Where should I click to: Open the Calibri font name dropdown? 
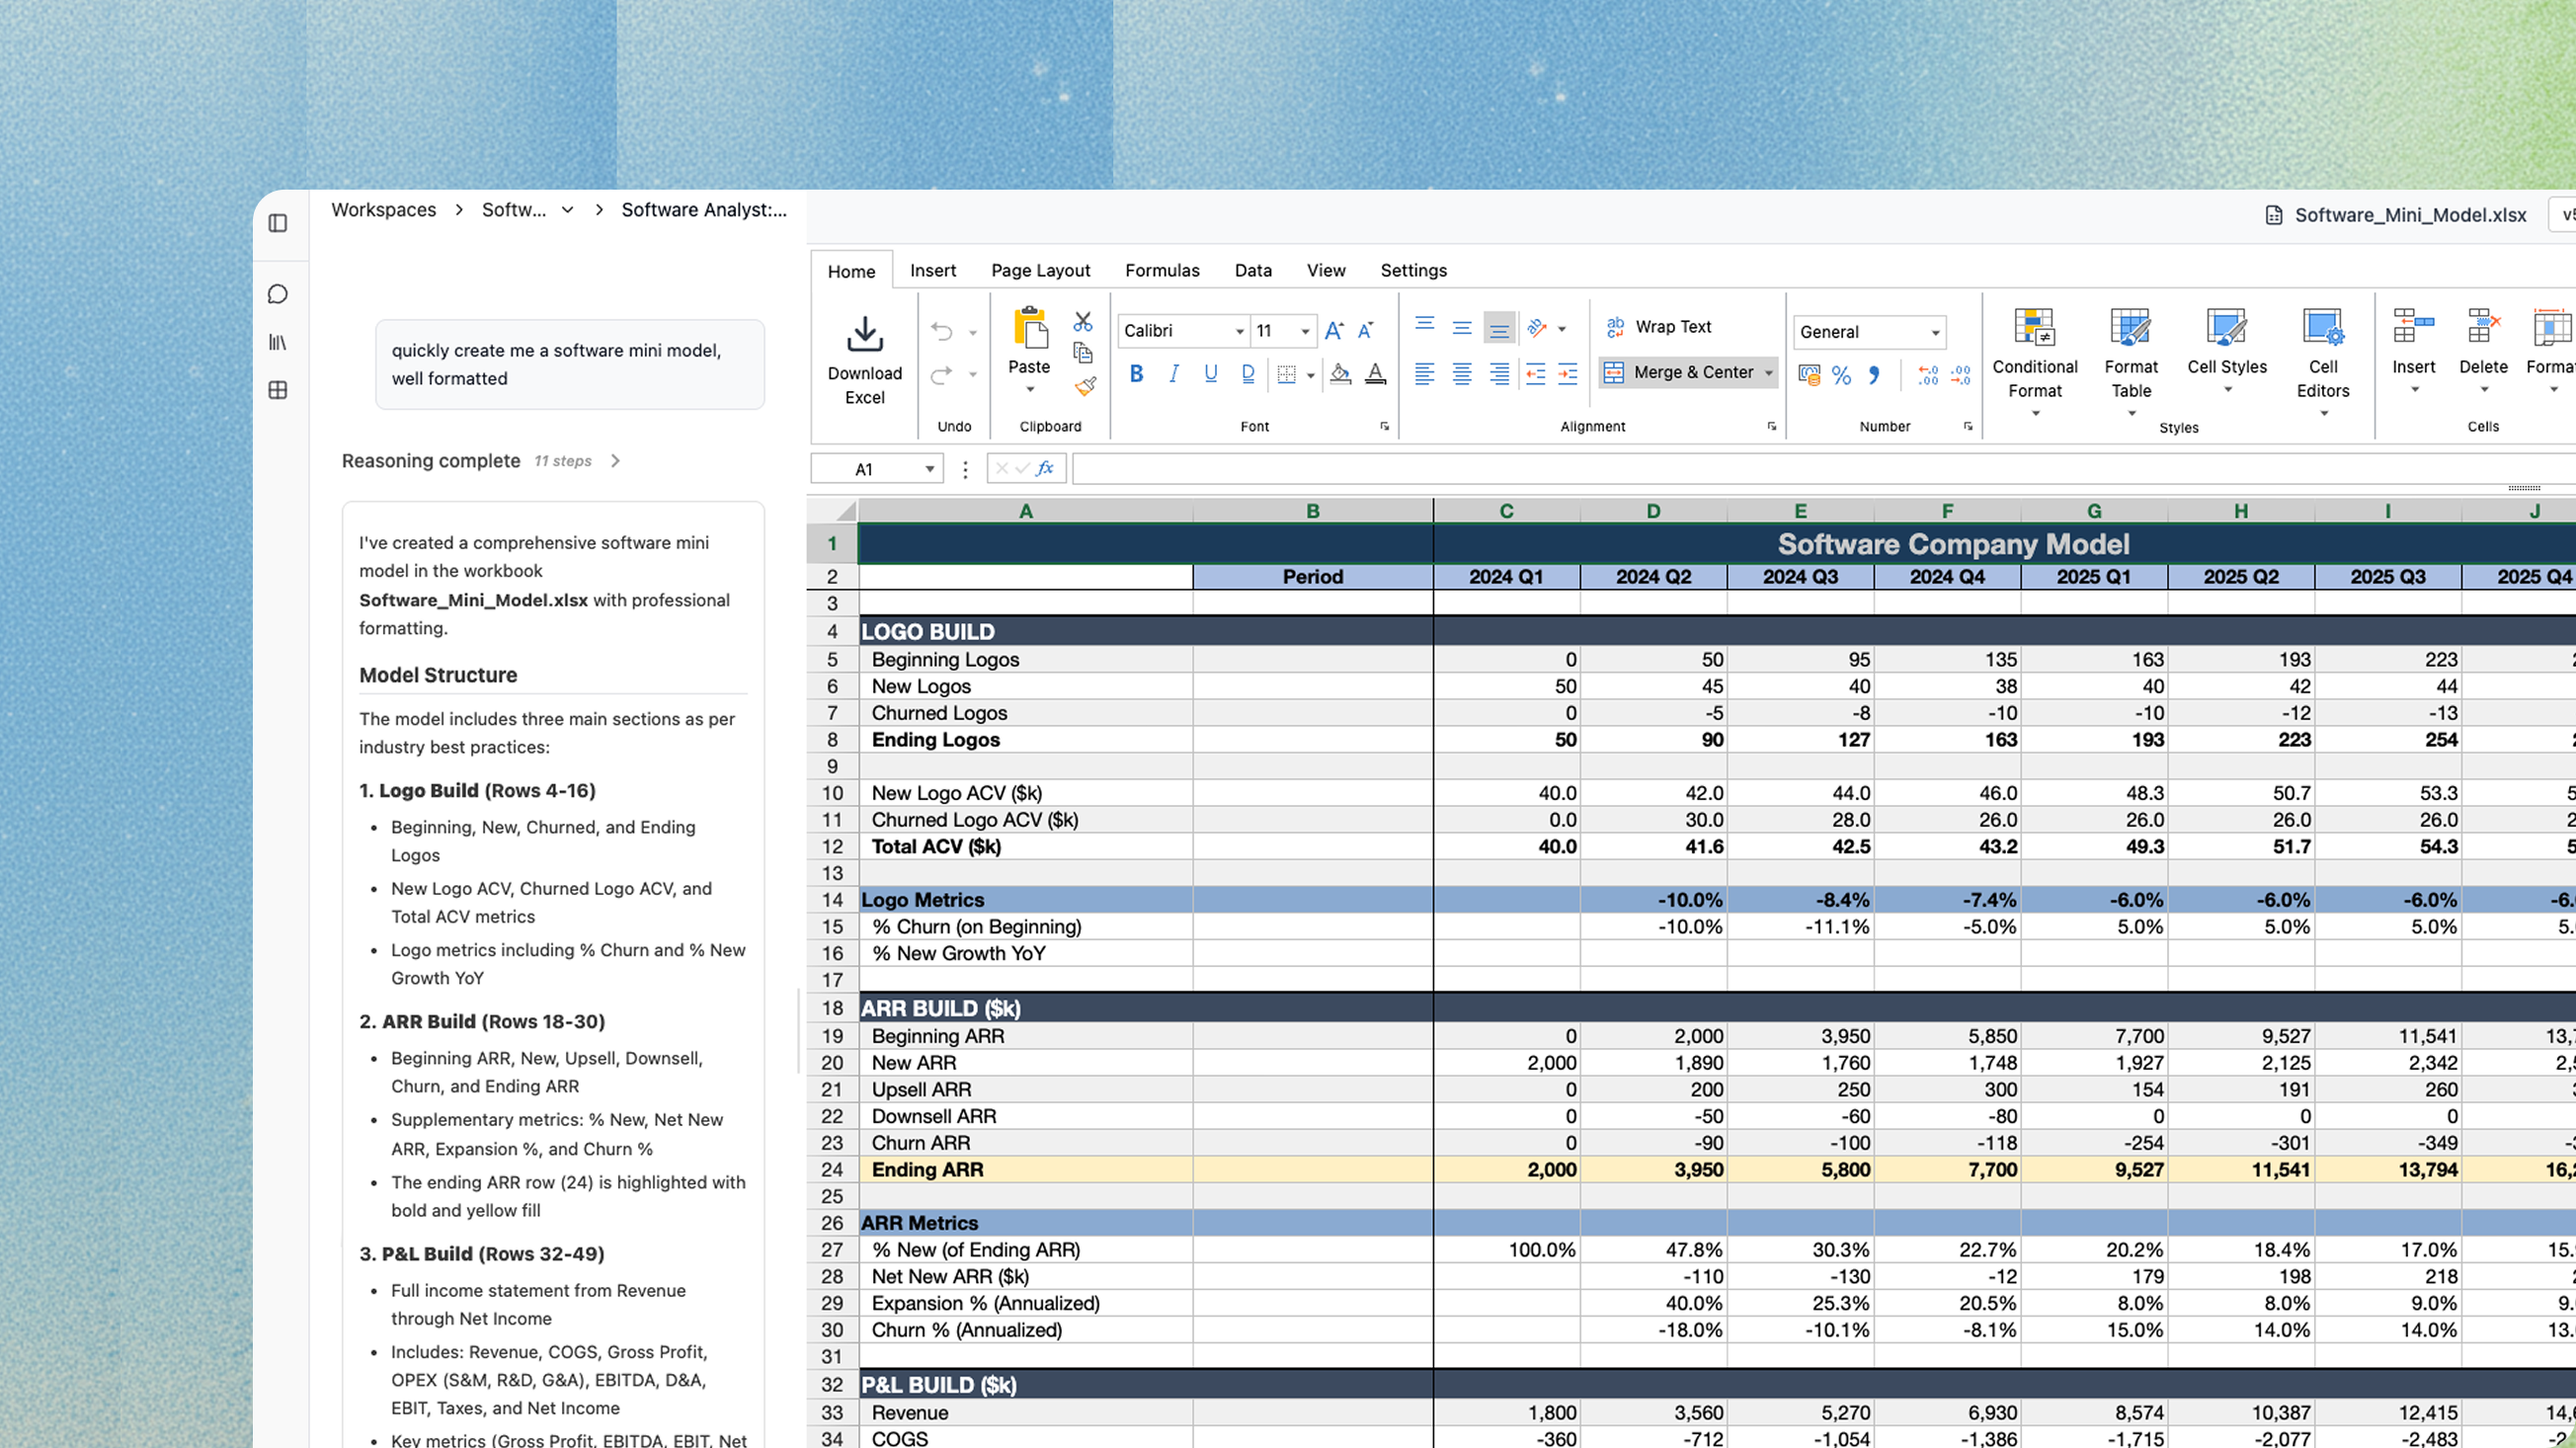pos(1239,331)
